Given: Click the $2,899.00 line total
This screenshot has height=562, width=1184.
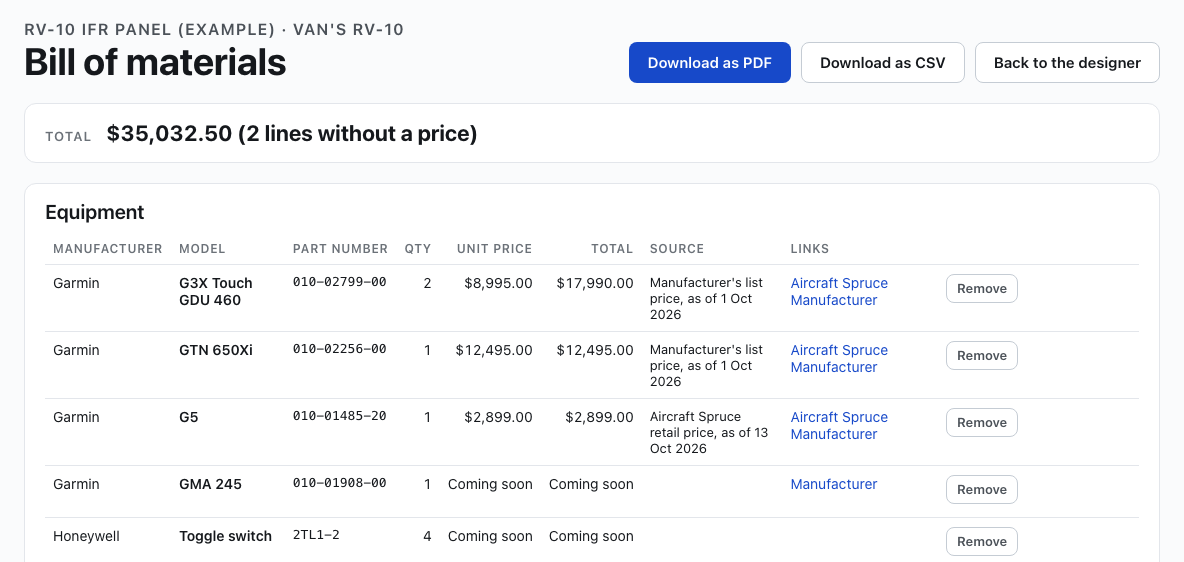Looking at the screenshot, I should coord(599,418).
